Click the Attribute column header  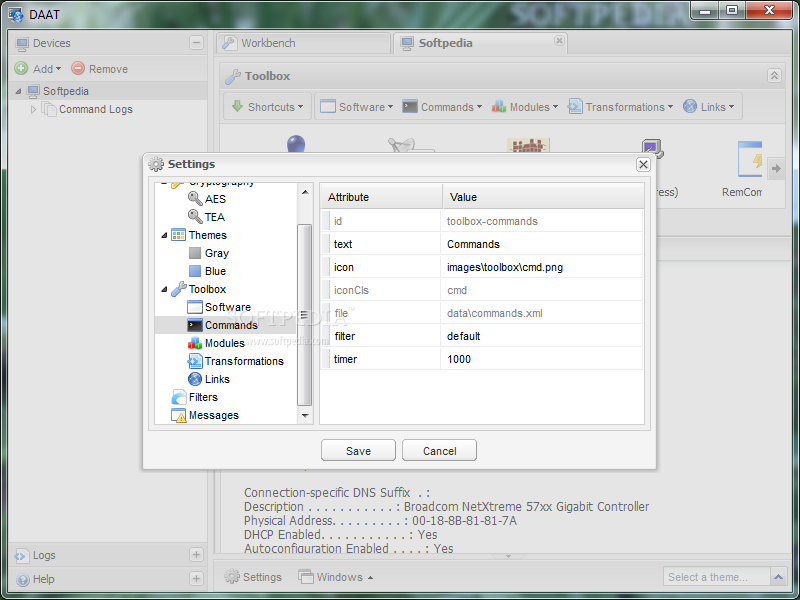(x=381, y=197)
